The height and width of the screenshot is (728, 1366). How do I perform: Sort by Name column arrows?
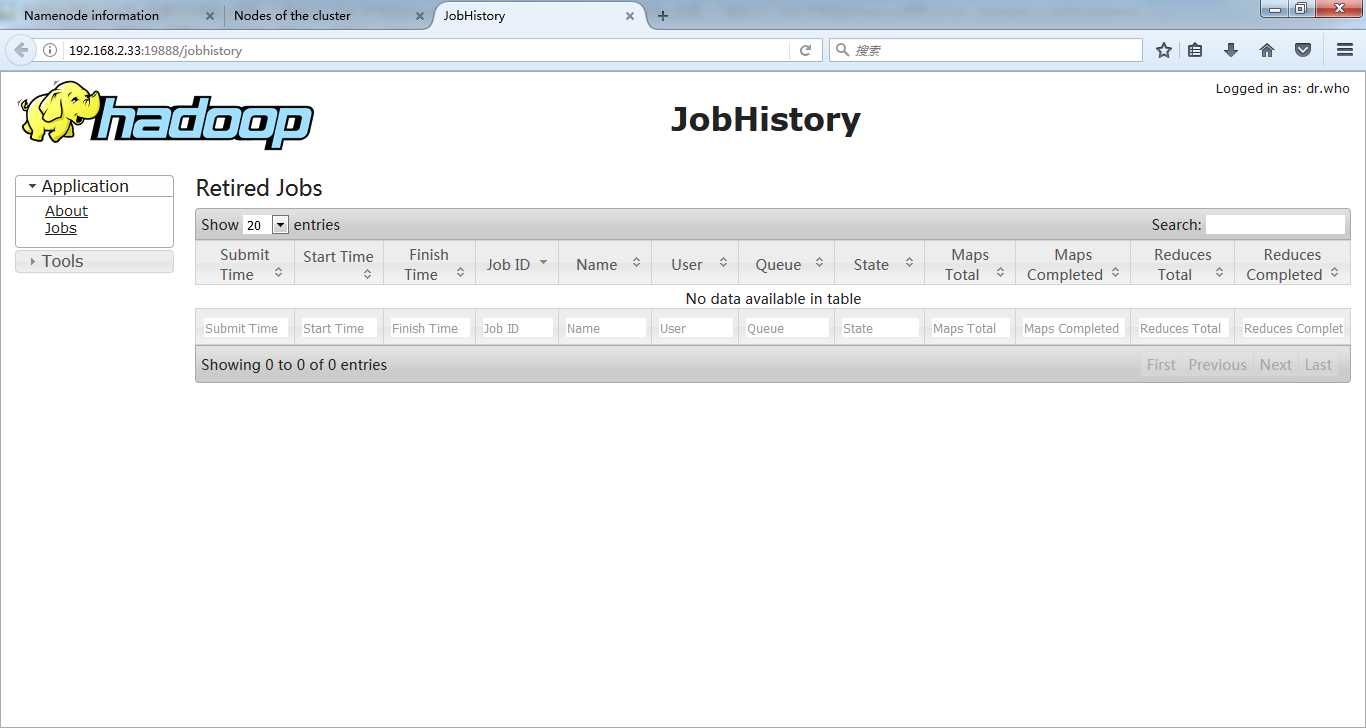click(636, 263)
